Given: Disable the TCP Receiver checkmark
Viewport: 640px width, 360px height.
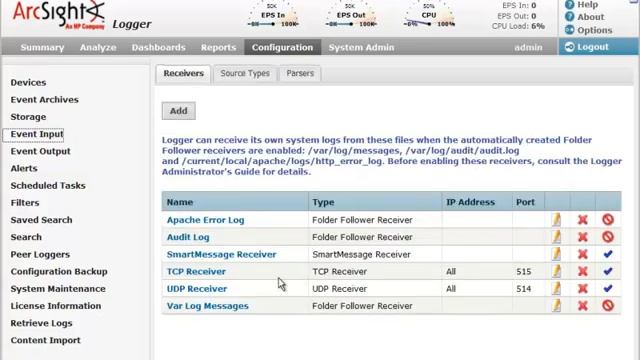Looking at the screenshot, I should [x=608, y=271].
